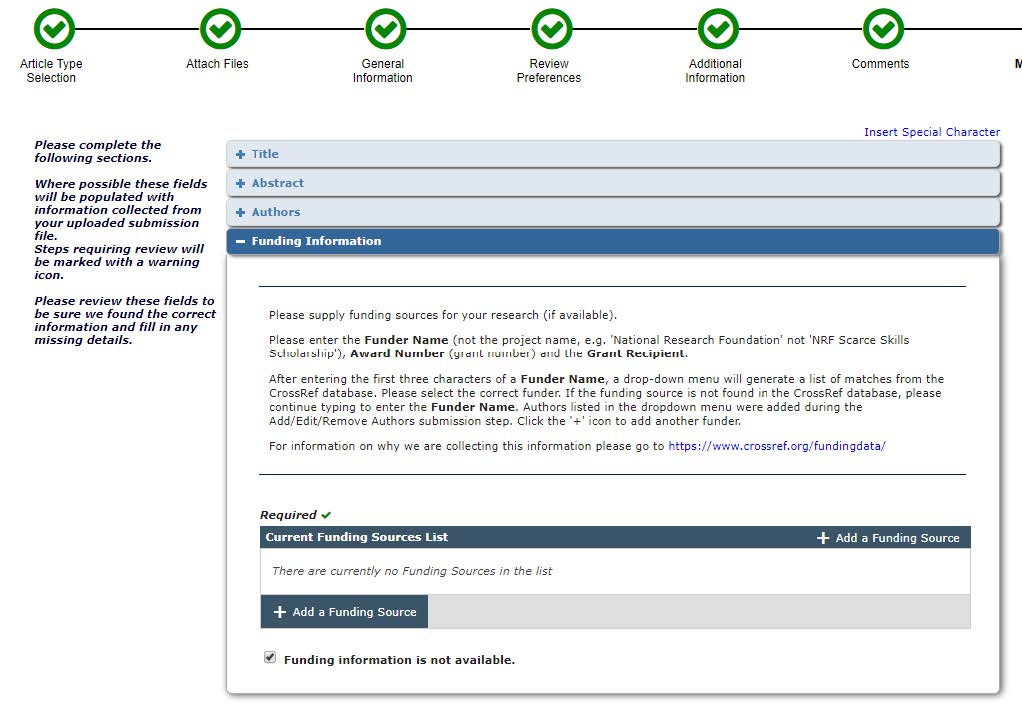Click the Review Preferences step checkmark icon
Image resolution: width=1022 pixels, height=704 pixels.
click(551, 29)
